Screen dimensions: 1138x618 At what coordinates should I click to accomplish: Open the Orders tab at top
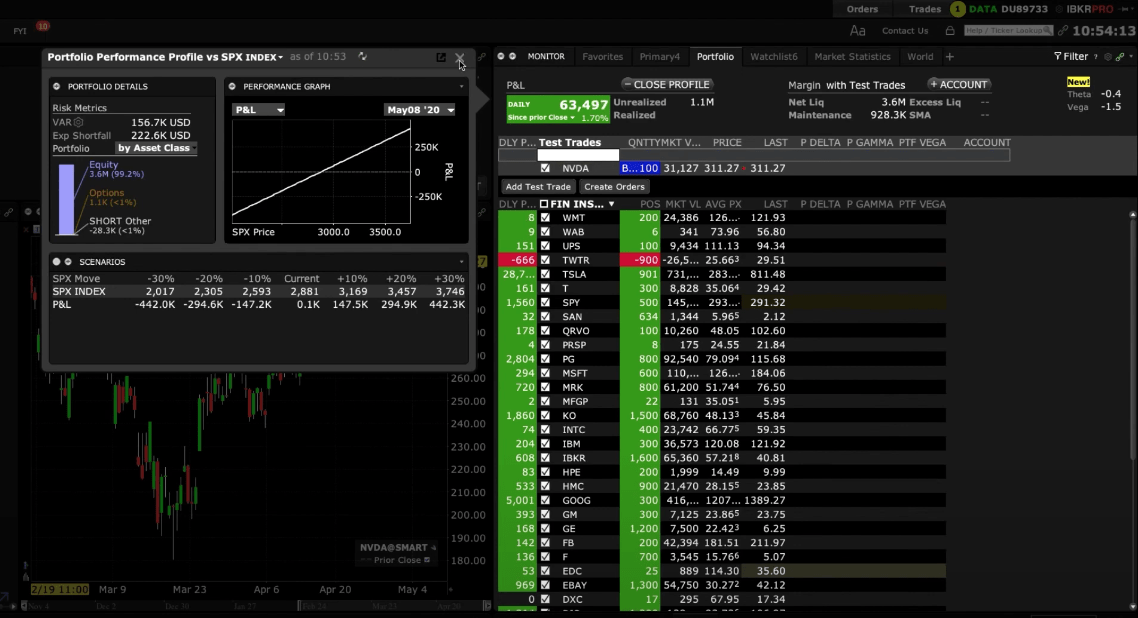click(862, 9)
